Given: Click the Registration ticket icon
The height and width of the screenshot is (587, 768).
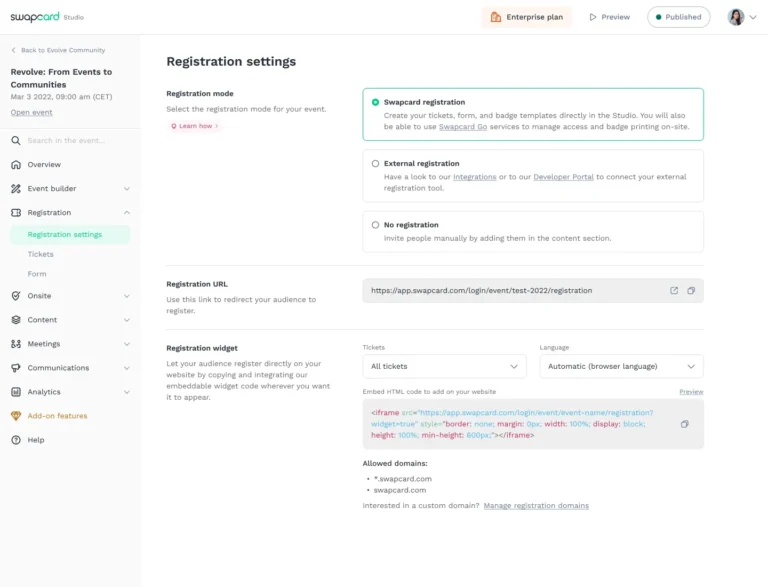Looking at the screenshot, I should 16,213.
